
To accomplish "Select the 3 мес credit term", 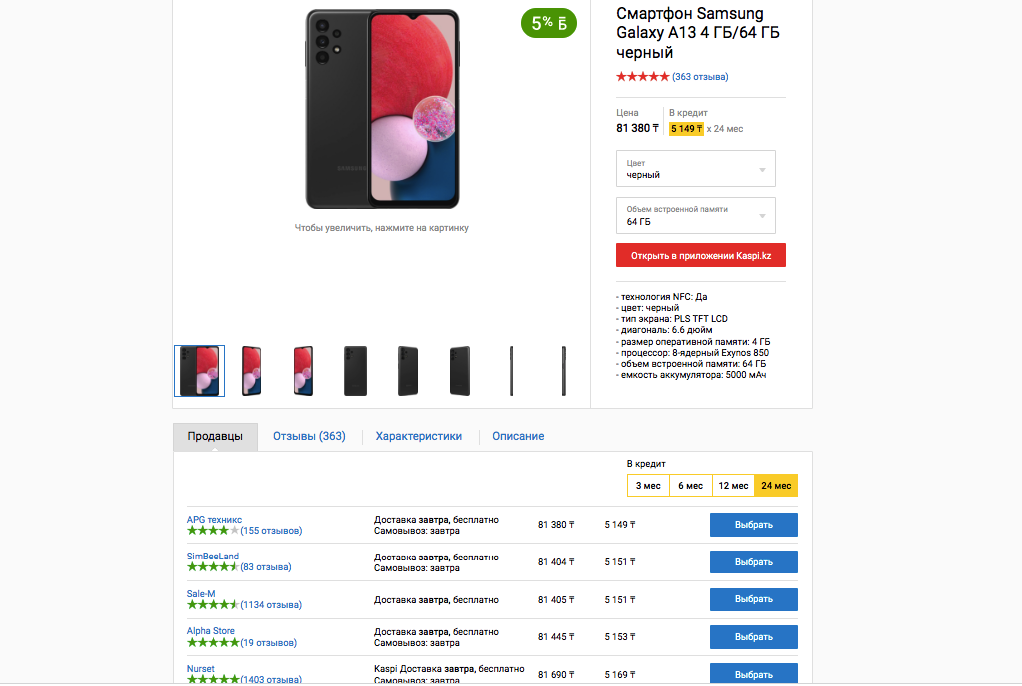I will point(648,486).
